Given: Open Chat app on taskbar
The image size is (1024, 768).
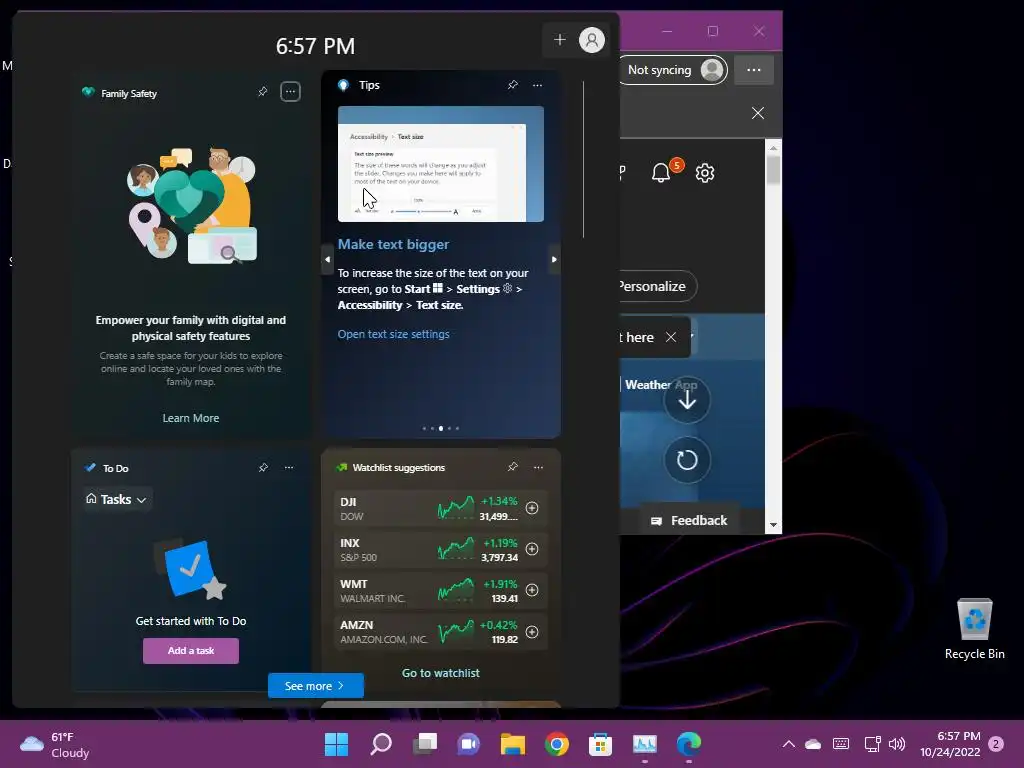Looking at the screenshot, I should coord(468,744).
